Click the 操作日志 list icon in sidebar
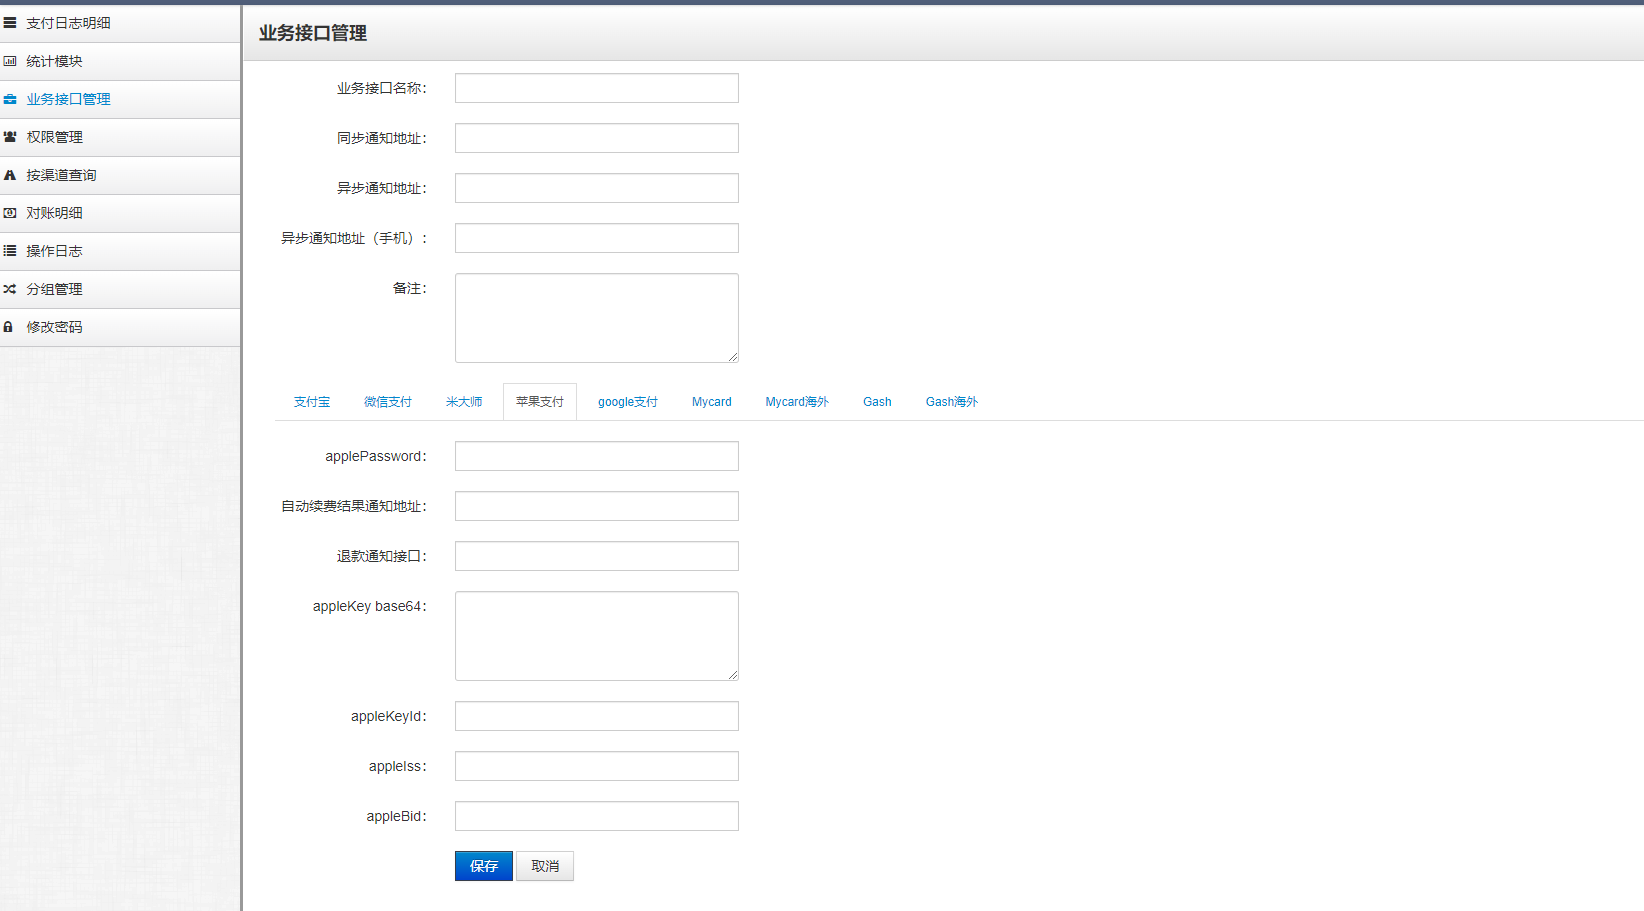The image size is (1644, 911). click(10, 251)
